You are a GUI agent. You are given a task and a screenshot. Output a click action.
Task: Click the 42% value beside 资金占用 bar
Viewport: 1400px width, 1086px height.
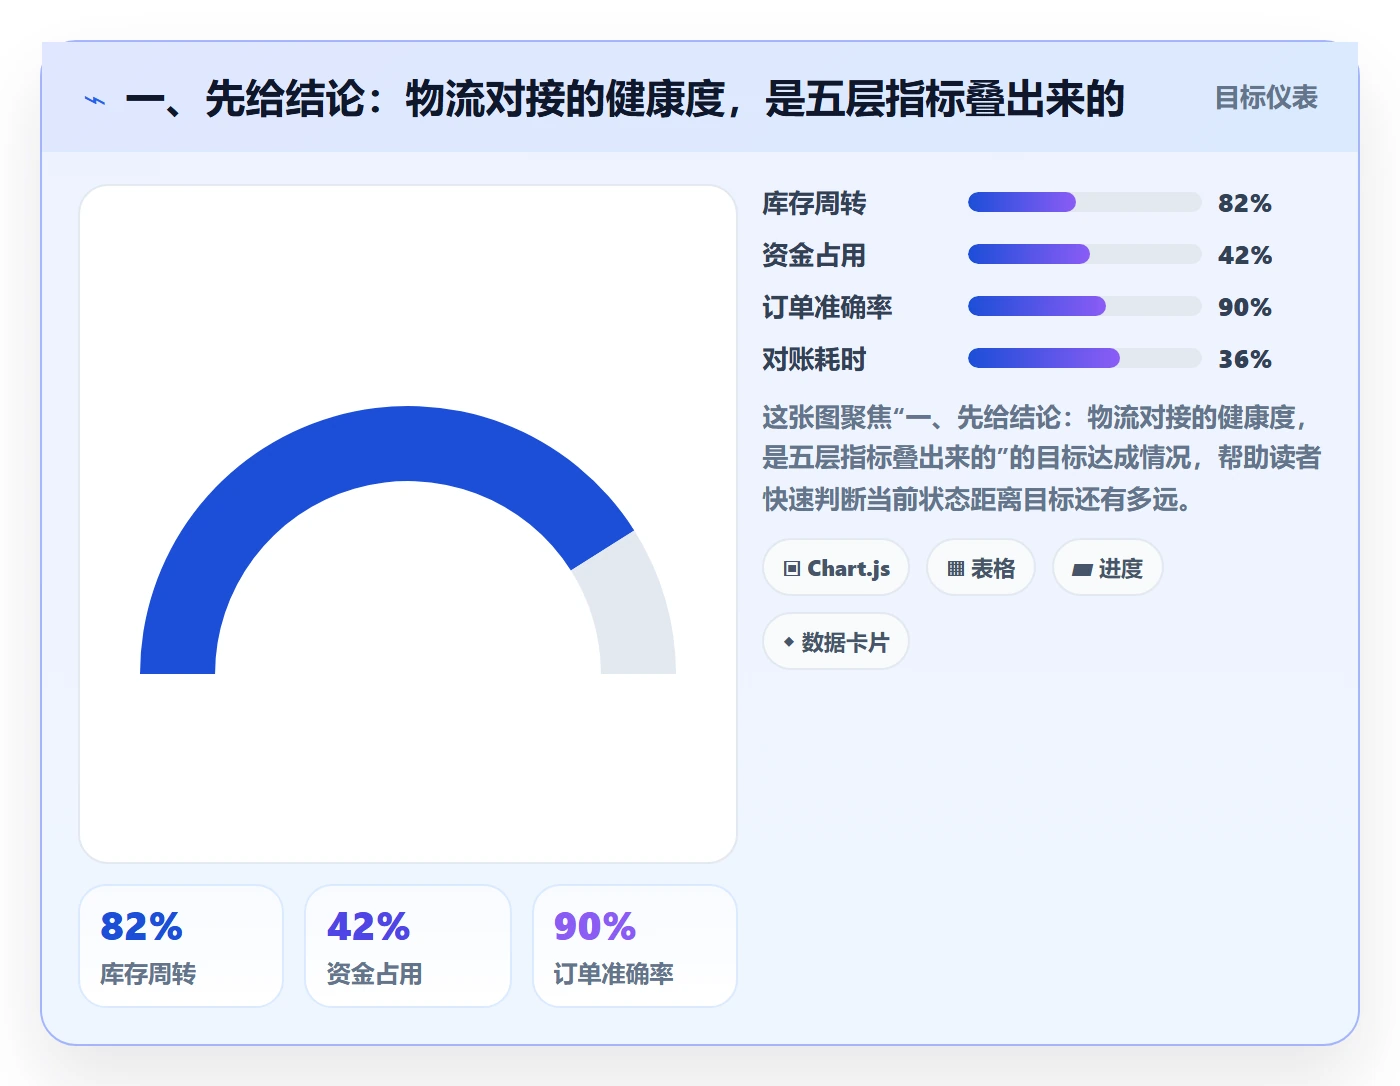(x=1245, y=255)
